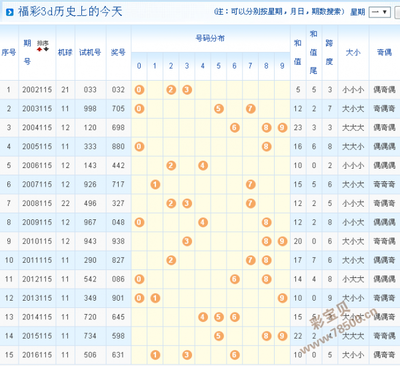Click orange ball 1 in row 2007115
This screenshot has width=400, height=366.
(155, 184)
